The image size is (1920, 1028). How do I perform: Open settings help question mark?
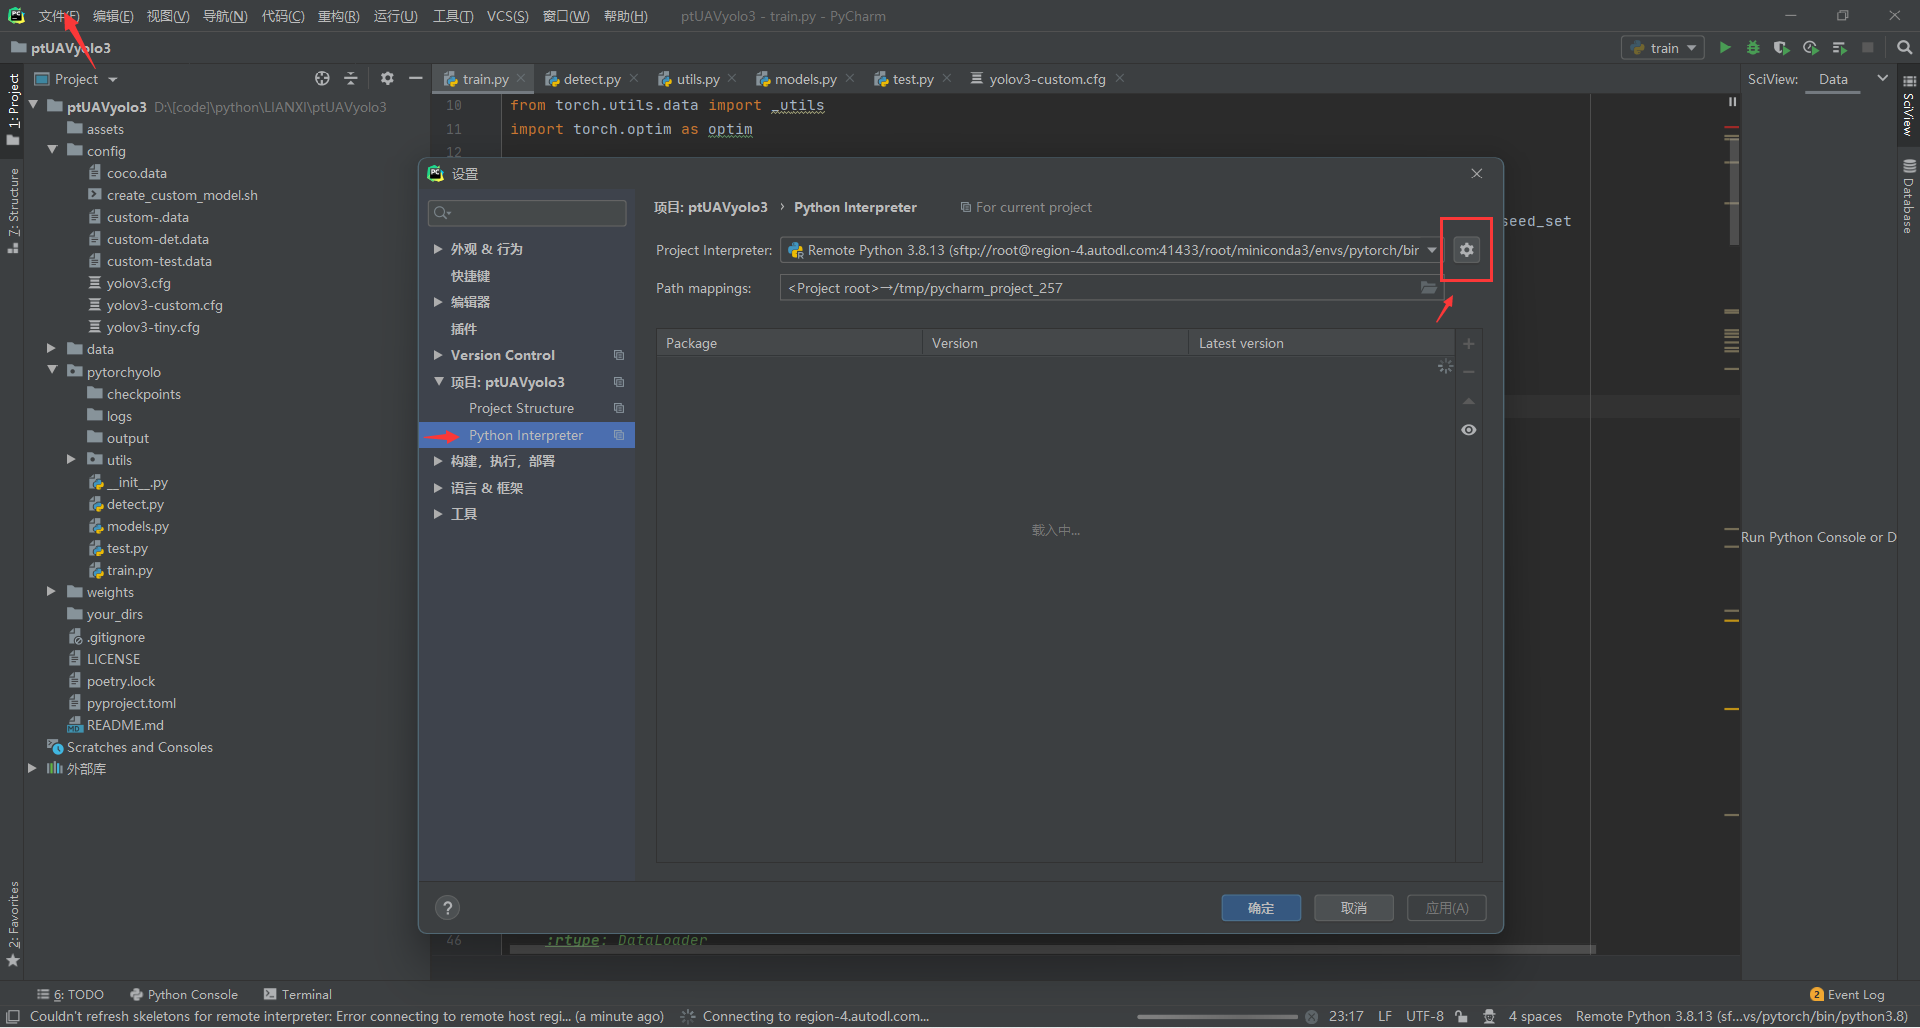click(x=448, y=908)
